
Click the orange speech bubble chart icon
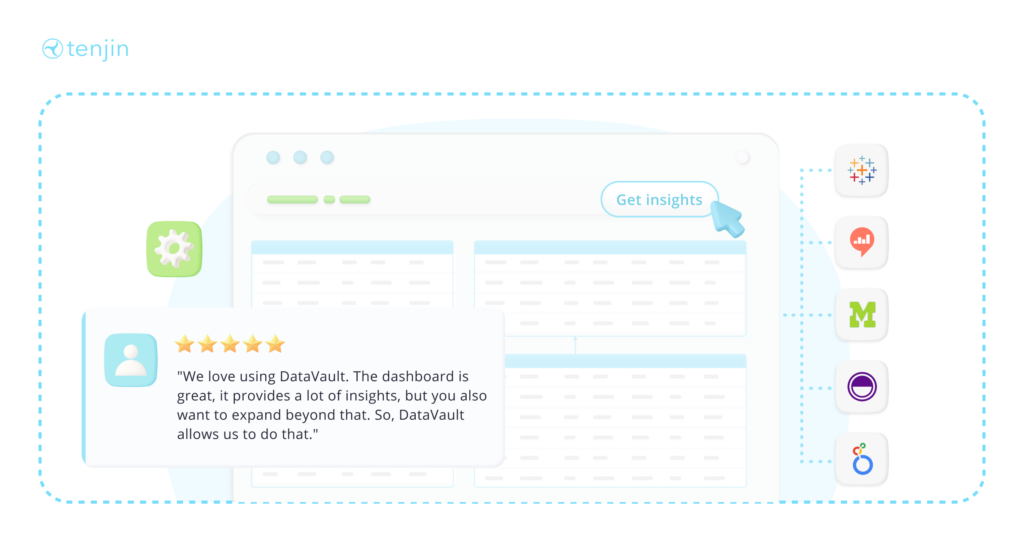[x=861, y=243]
